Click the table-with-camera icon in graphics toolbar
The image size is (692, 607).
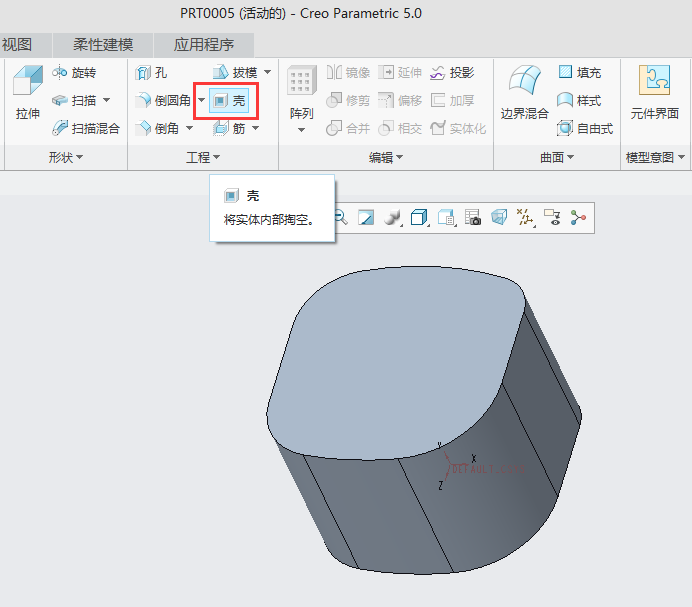473,218
